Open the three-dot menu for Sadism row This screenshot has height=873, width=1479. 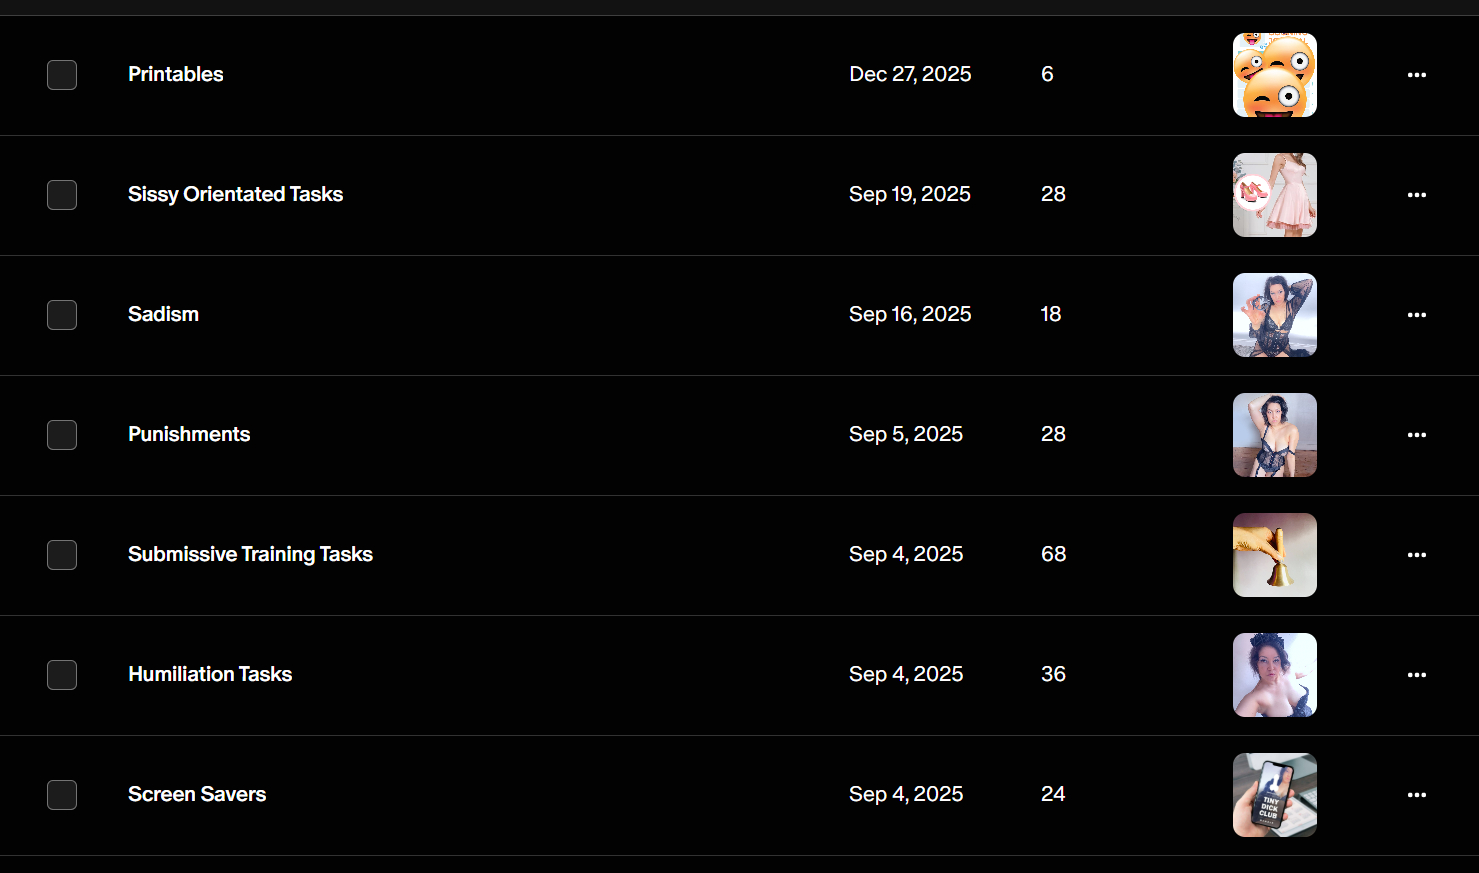coord(1416,315)
